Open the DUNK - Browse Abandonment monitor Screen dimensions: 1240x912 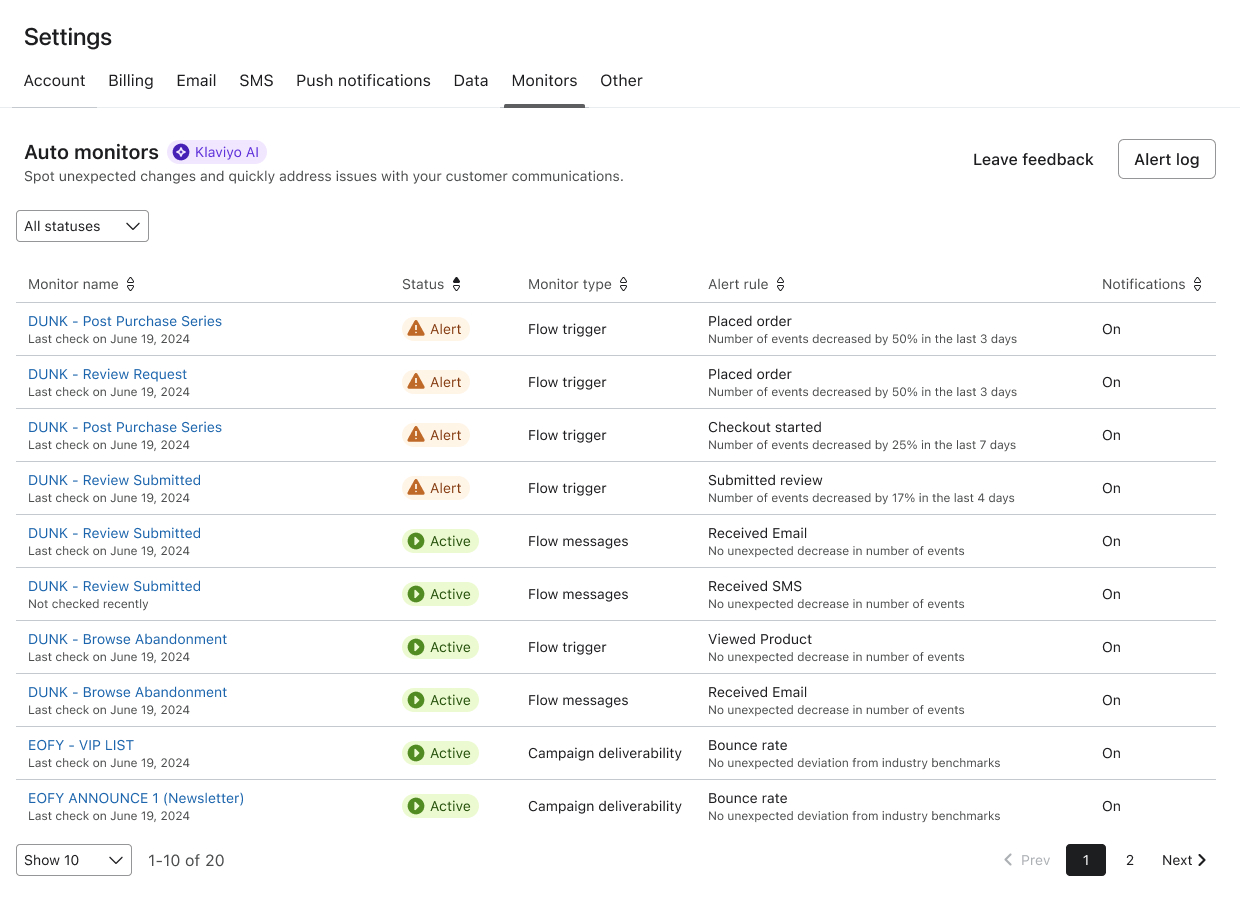tap(127, 639)
